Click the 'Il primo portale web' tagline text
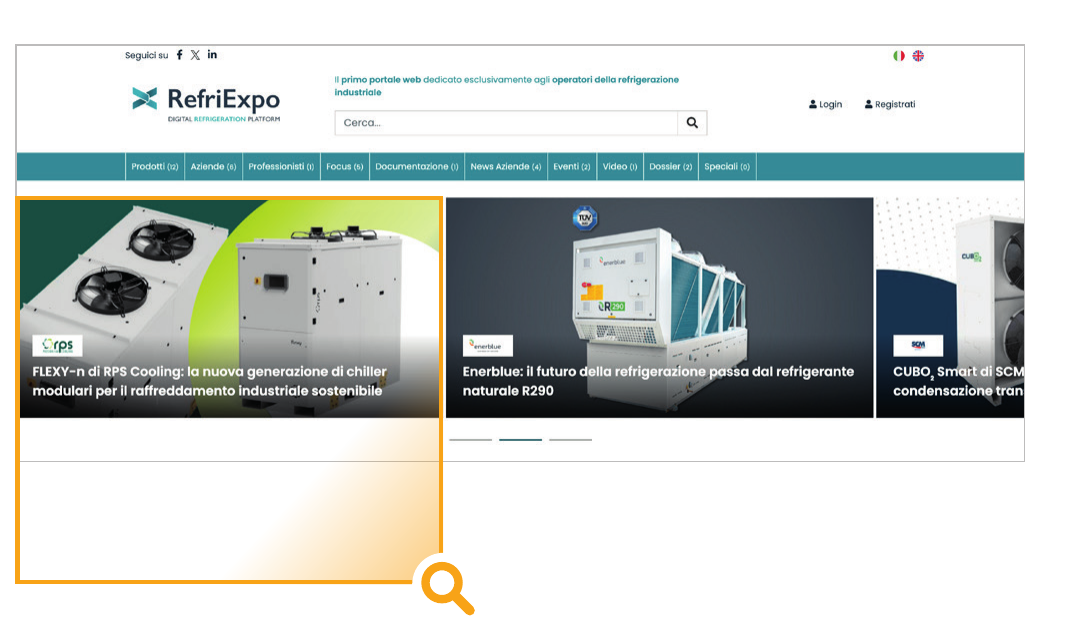 click(506, 86)
